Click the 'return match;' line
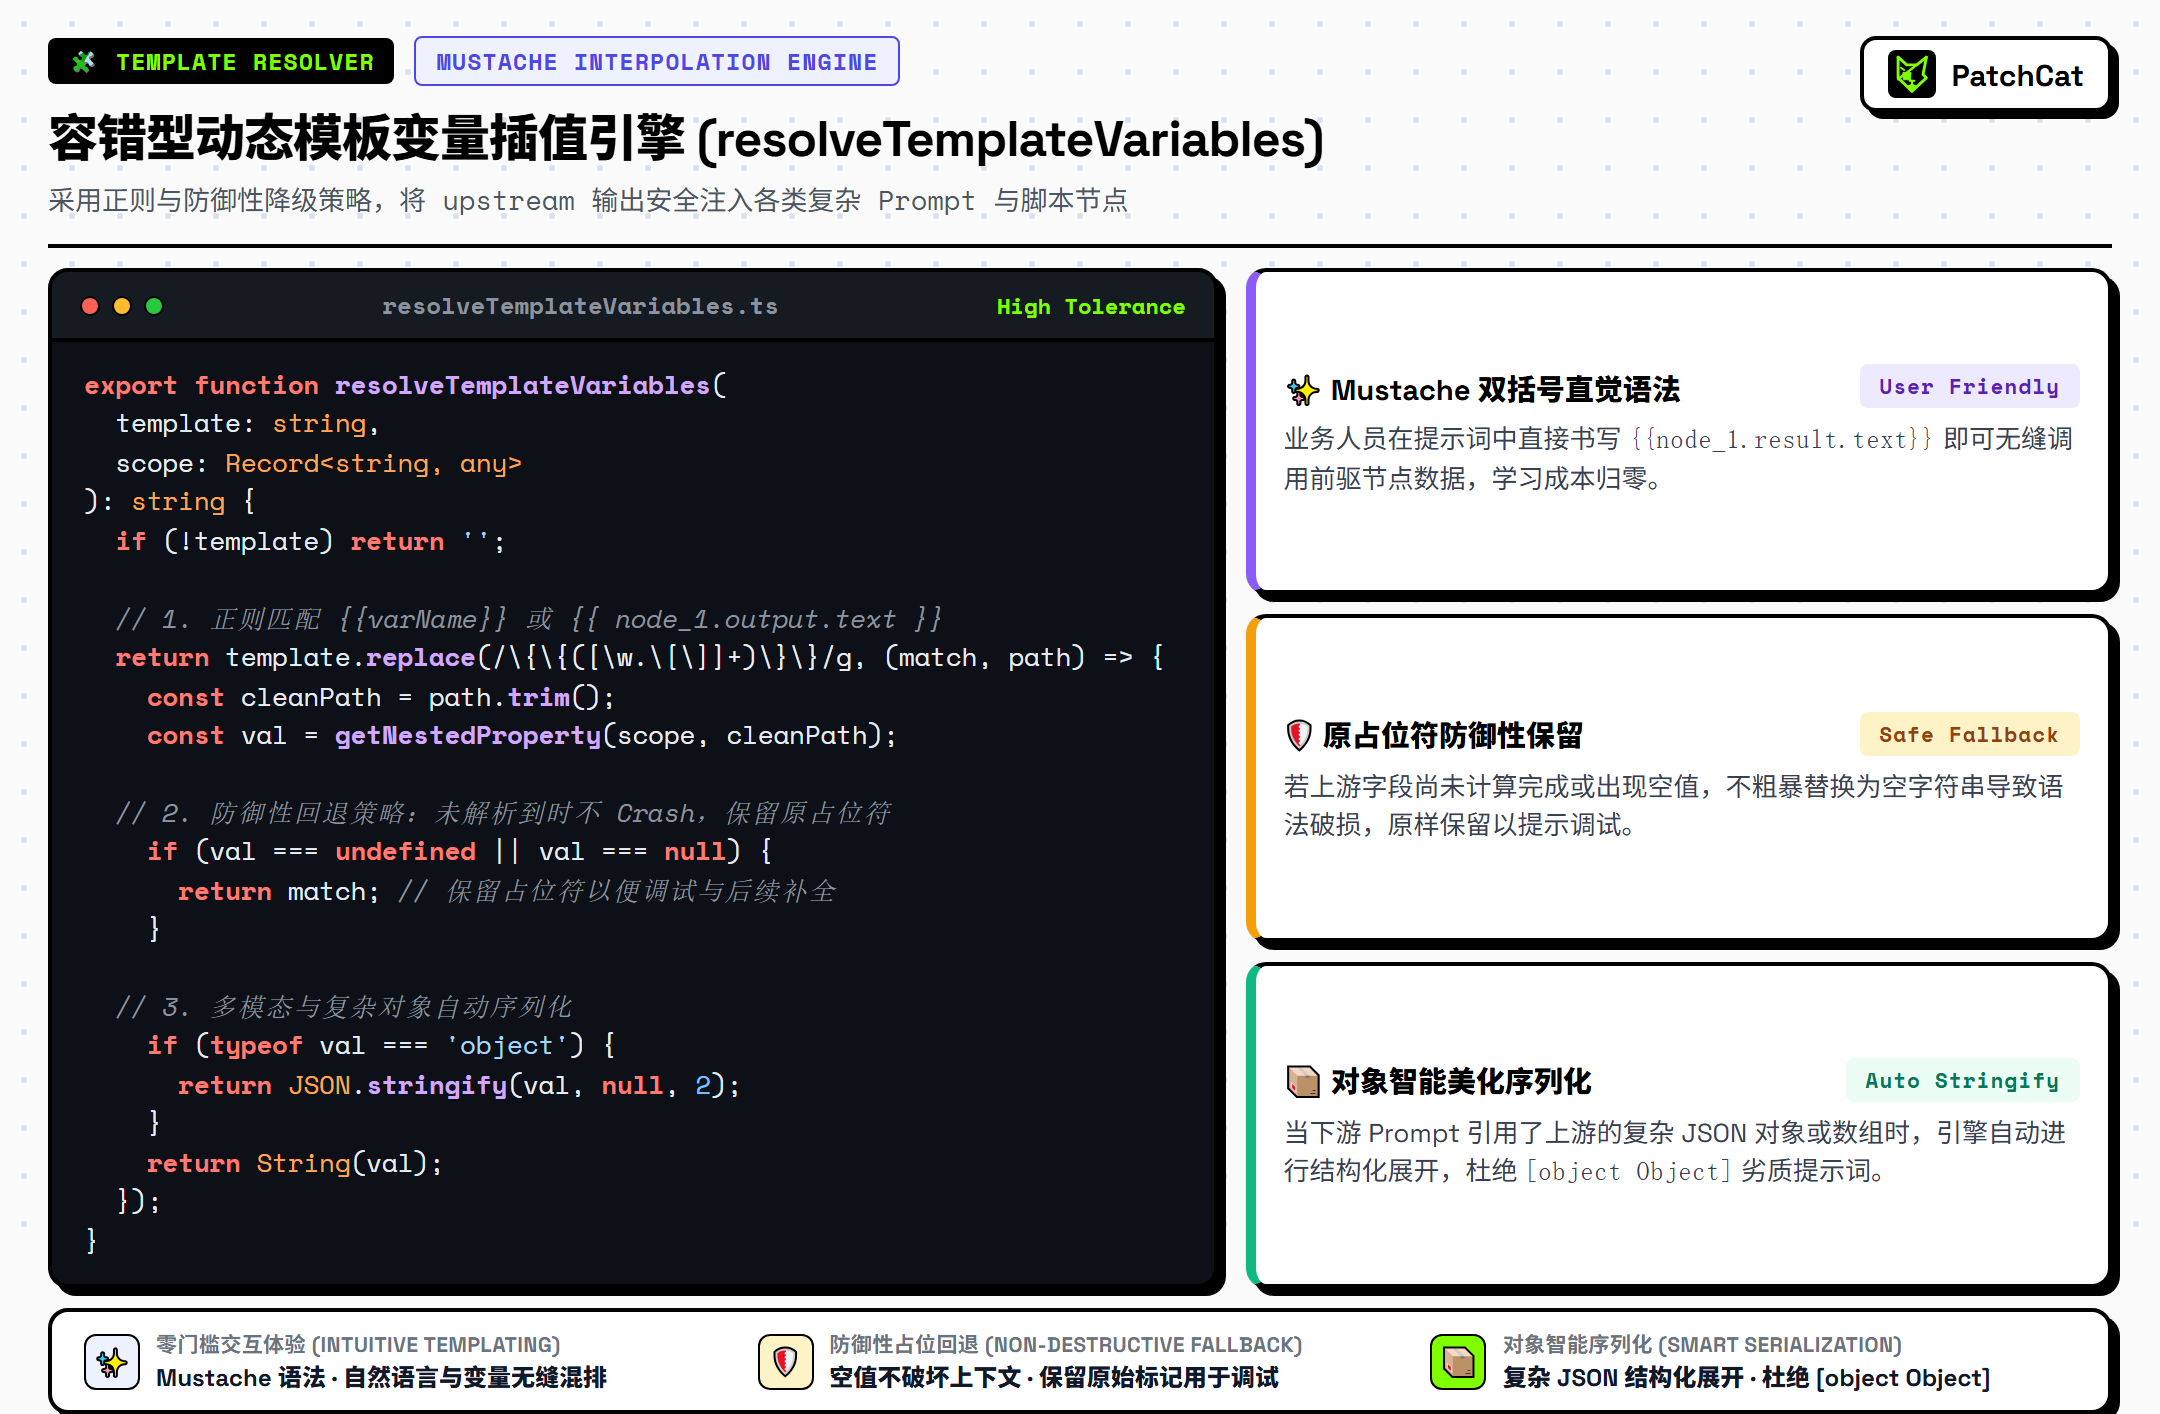The width and height of the screenshot is (2160, 1414). (279, 892)
